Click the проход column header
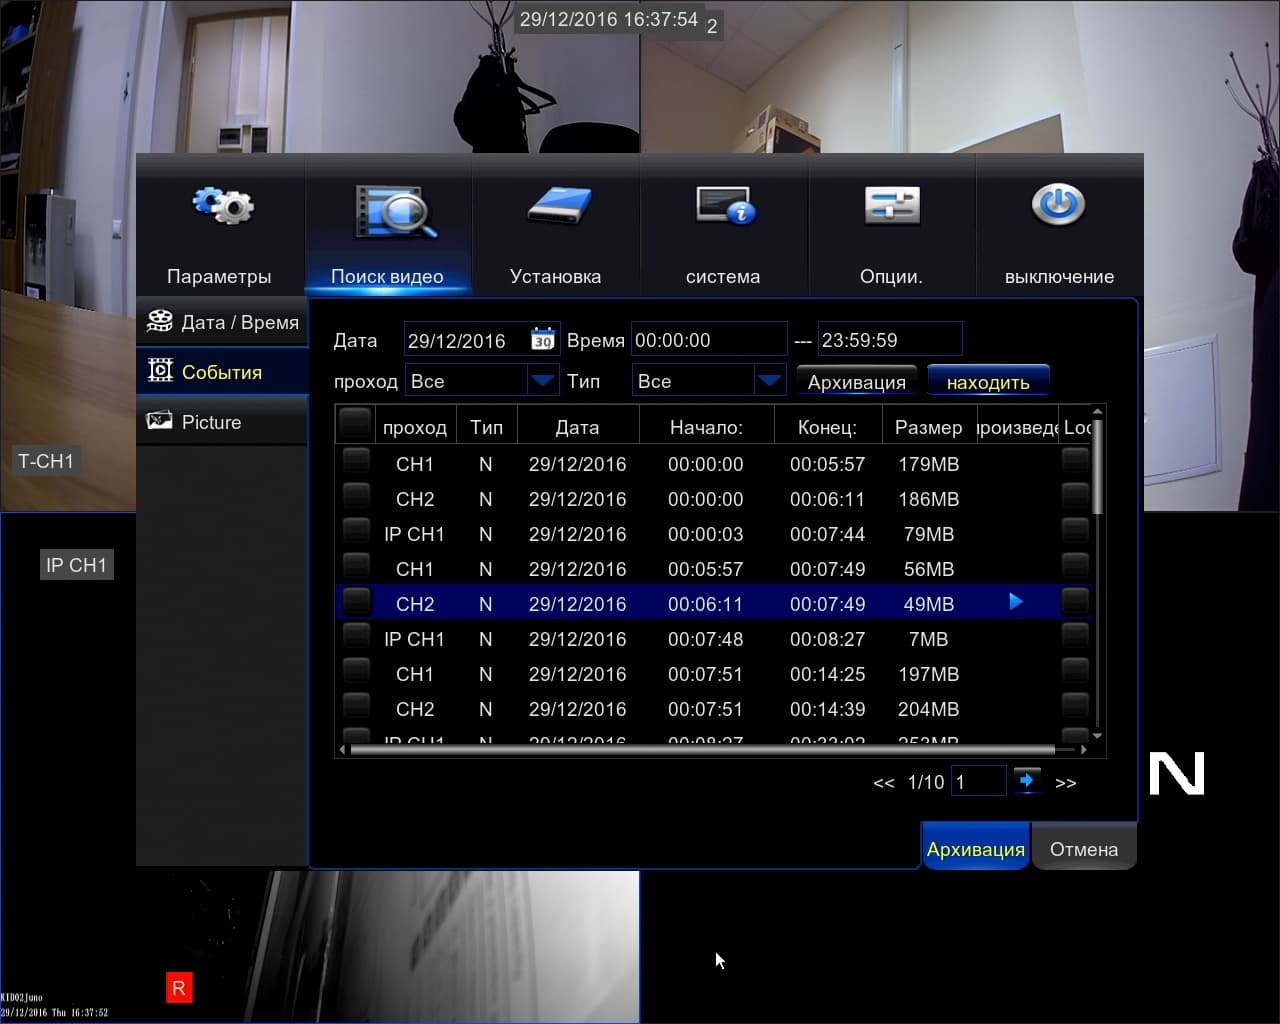 pyautogui.click(x=415, y=427)
